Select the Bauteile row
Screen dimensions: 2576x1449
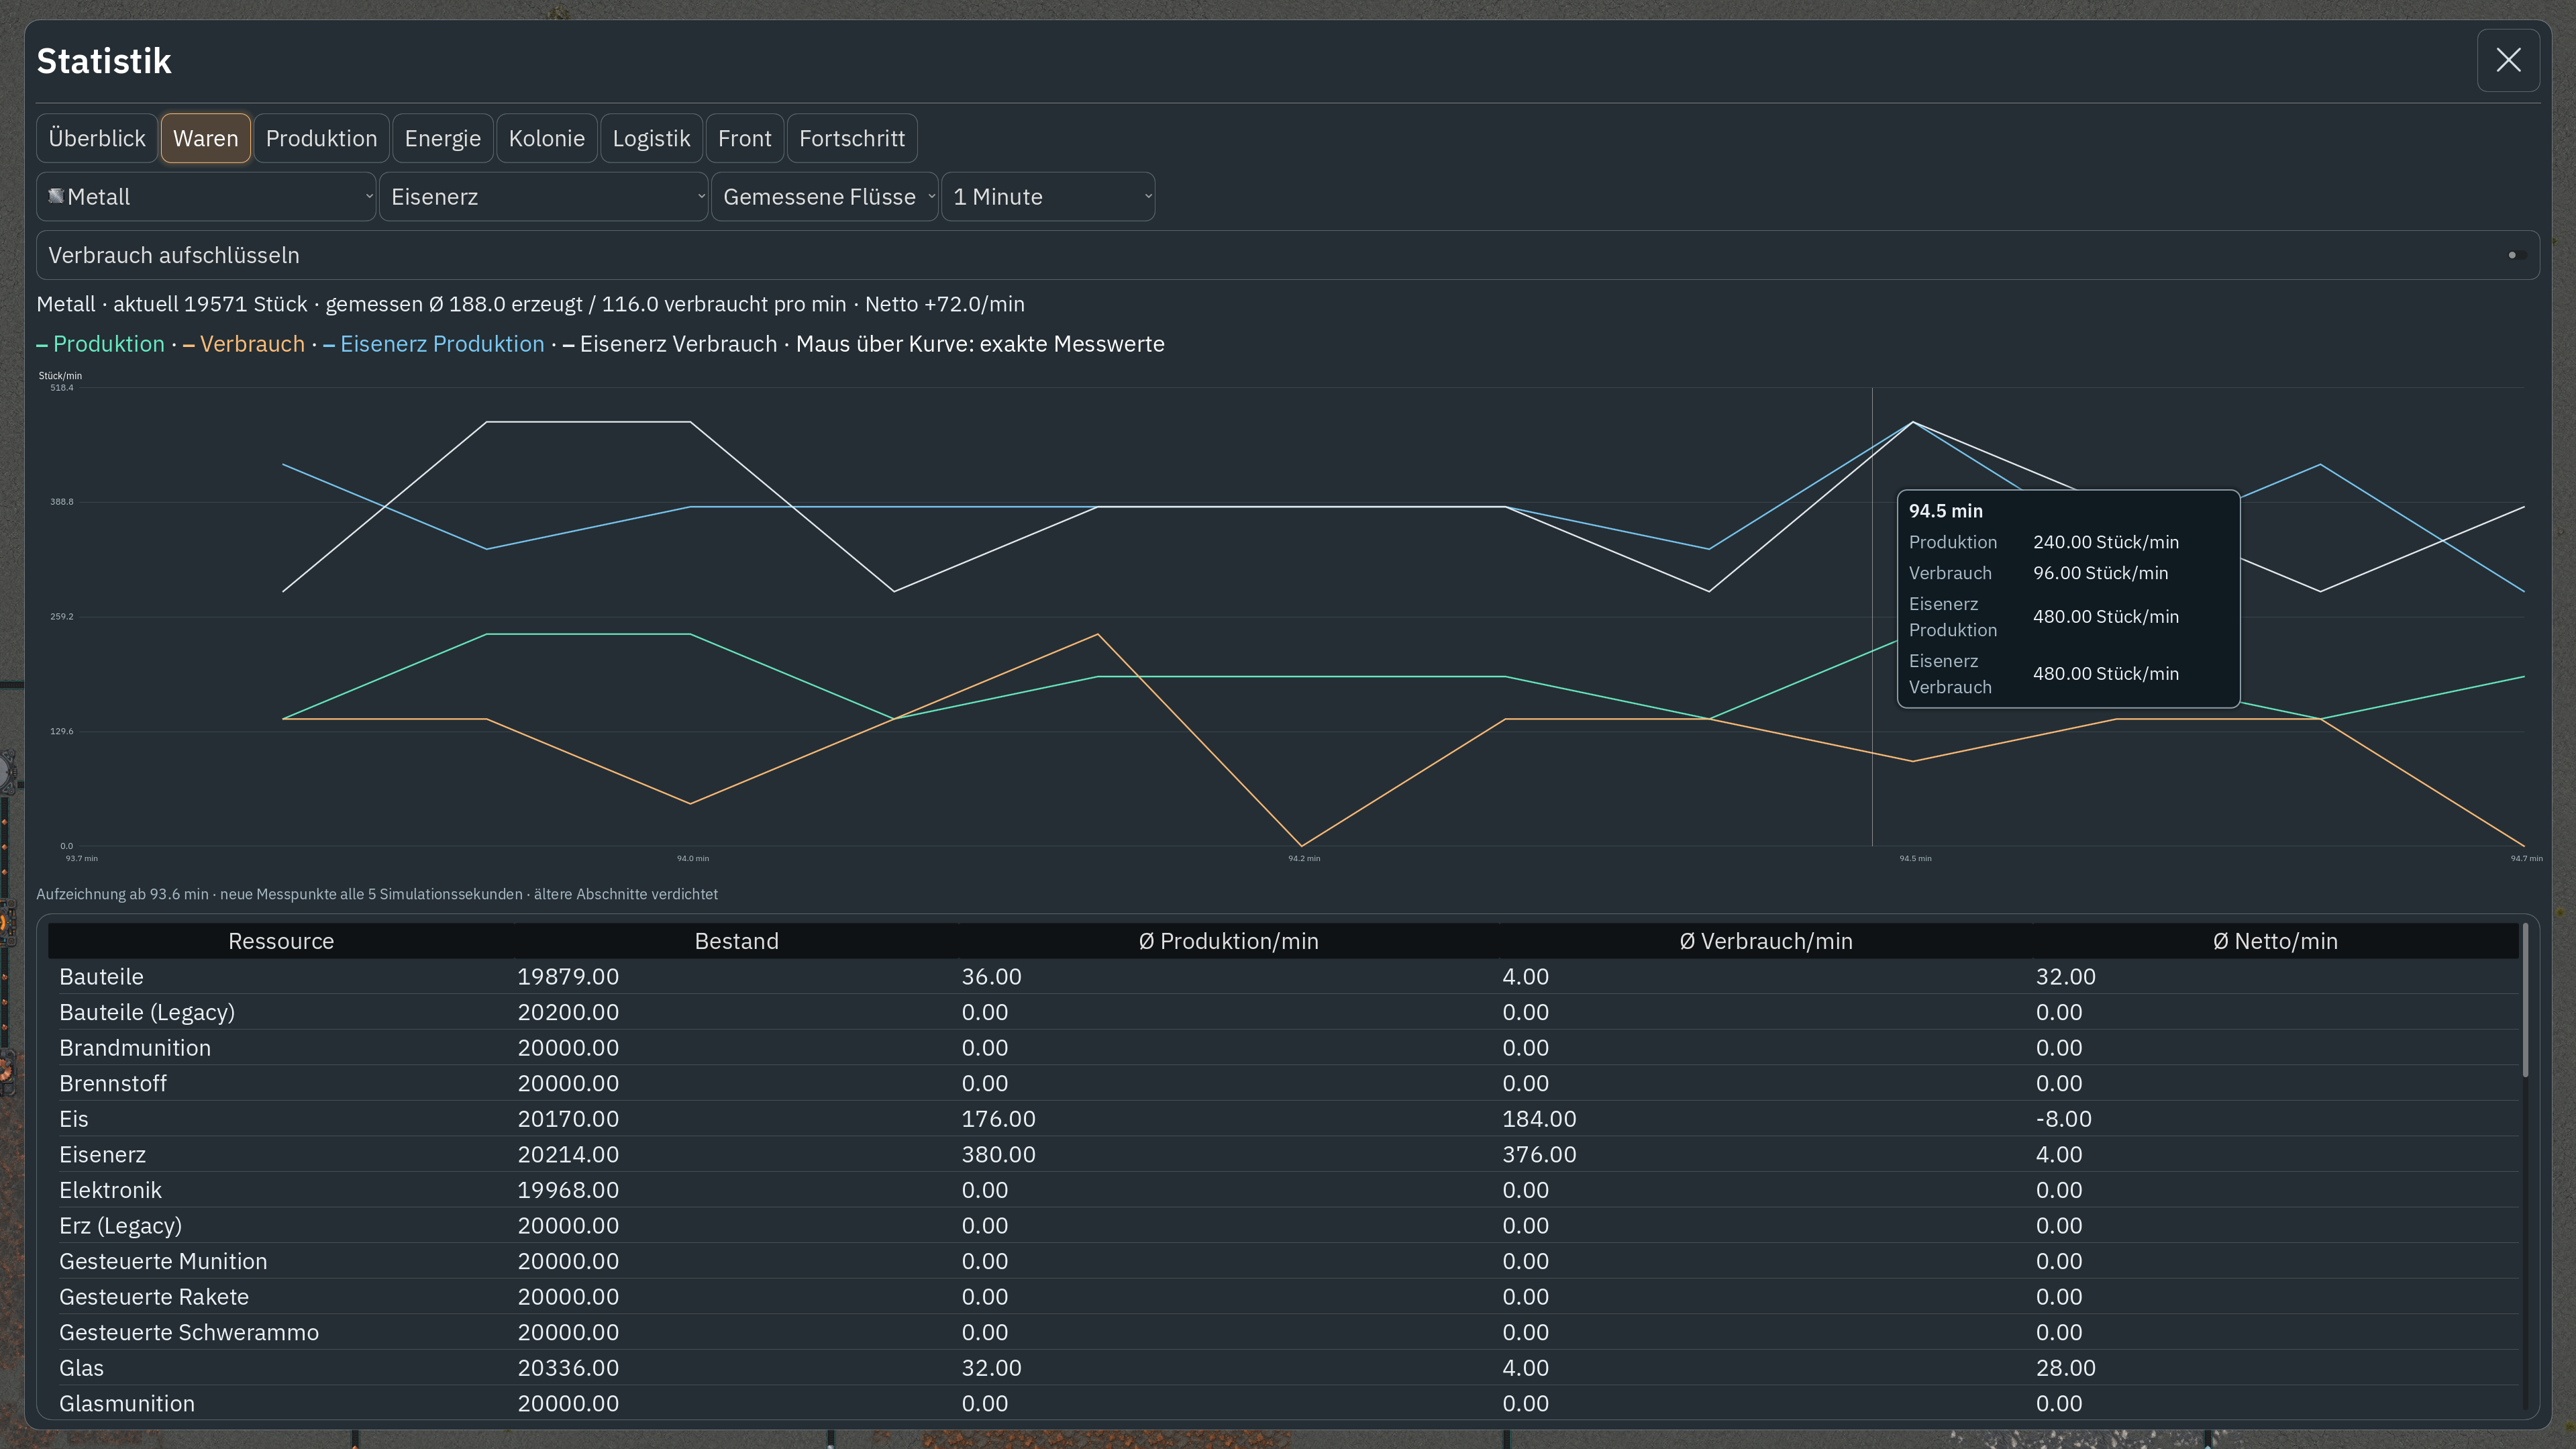coord(1283,977)
